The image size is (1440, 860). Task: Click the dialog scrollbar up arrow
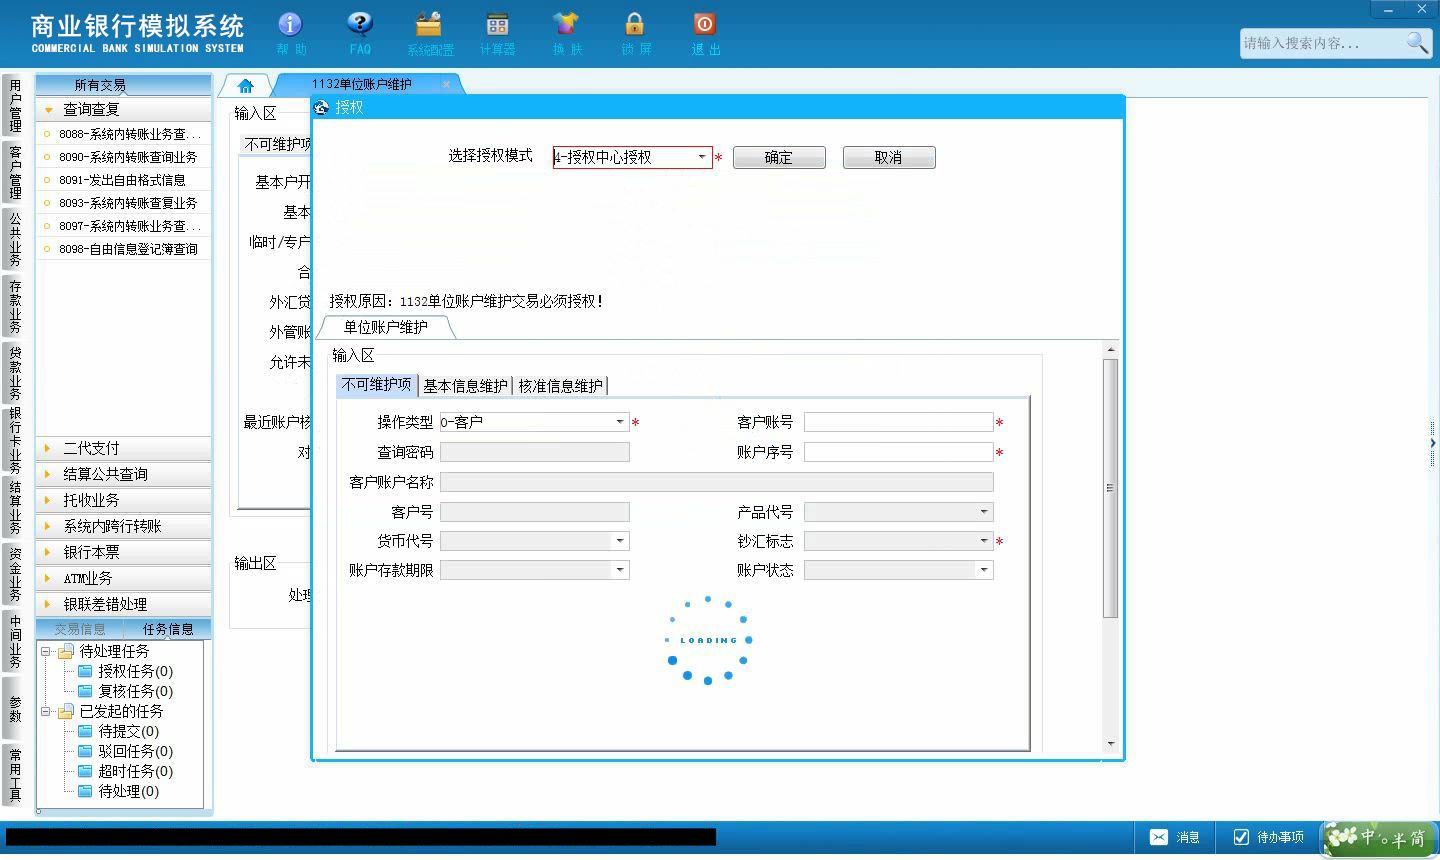click(x=1110, y=349)
